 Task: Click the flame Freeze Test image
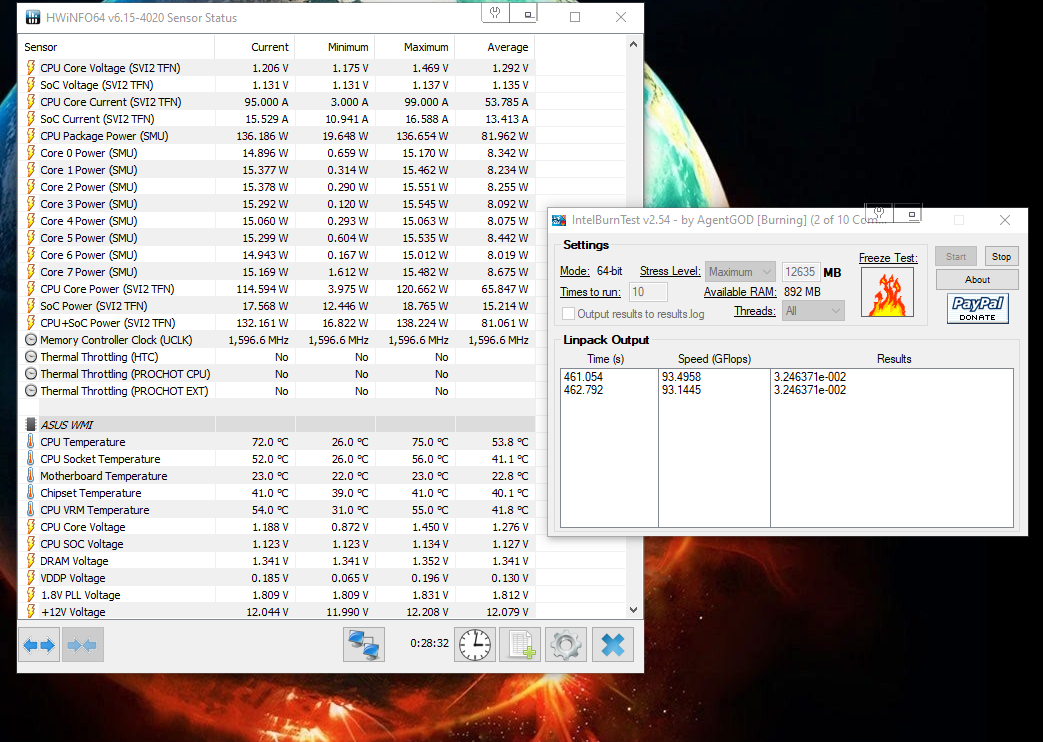[888, 294]
